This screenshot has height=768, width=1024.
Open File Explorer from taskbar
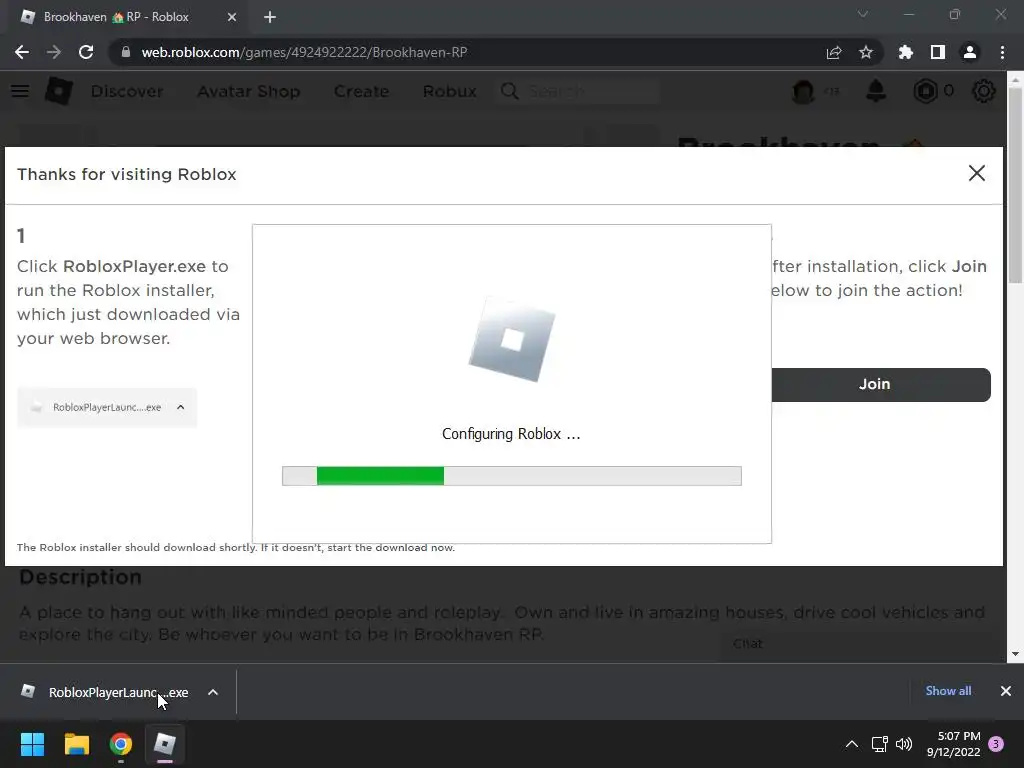[76, 744]
